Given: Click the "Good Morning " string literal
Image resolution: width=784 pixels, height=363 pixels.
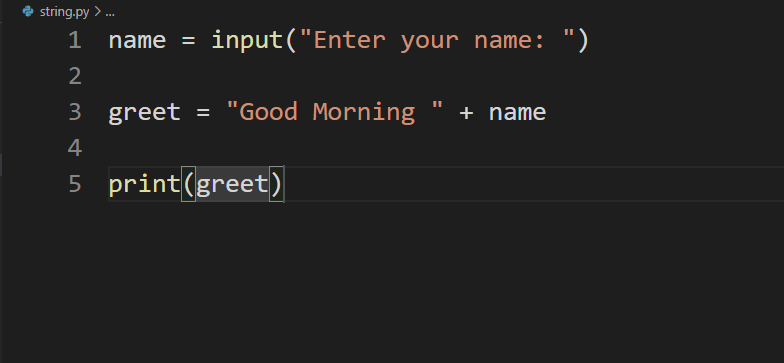Looking at the screenshot, I should 334,112.
